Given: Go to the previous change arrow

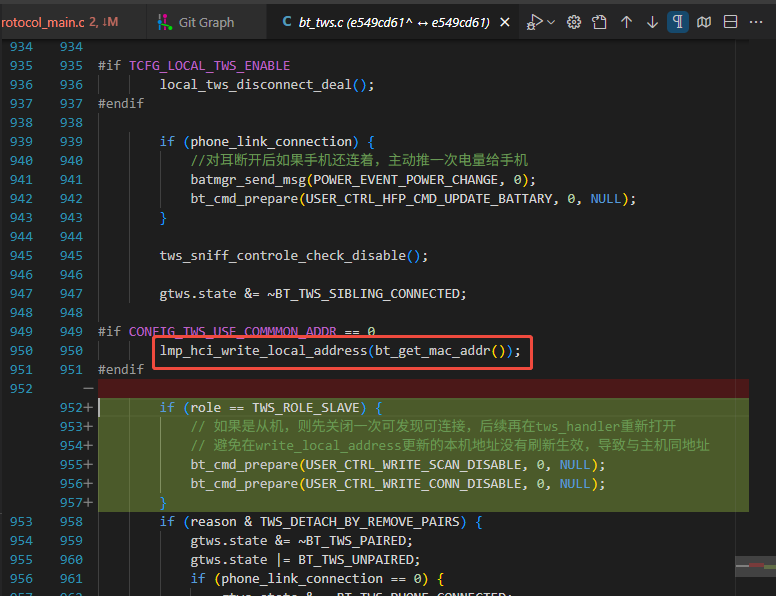Looking at the screenshot, I should click(x=627, y=22).
